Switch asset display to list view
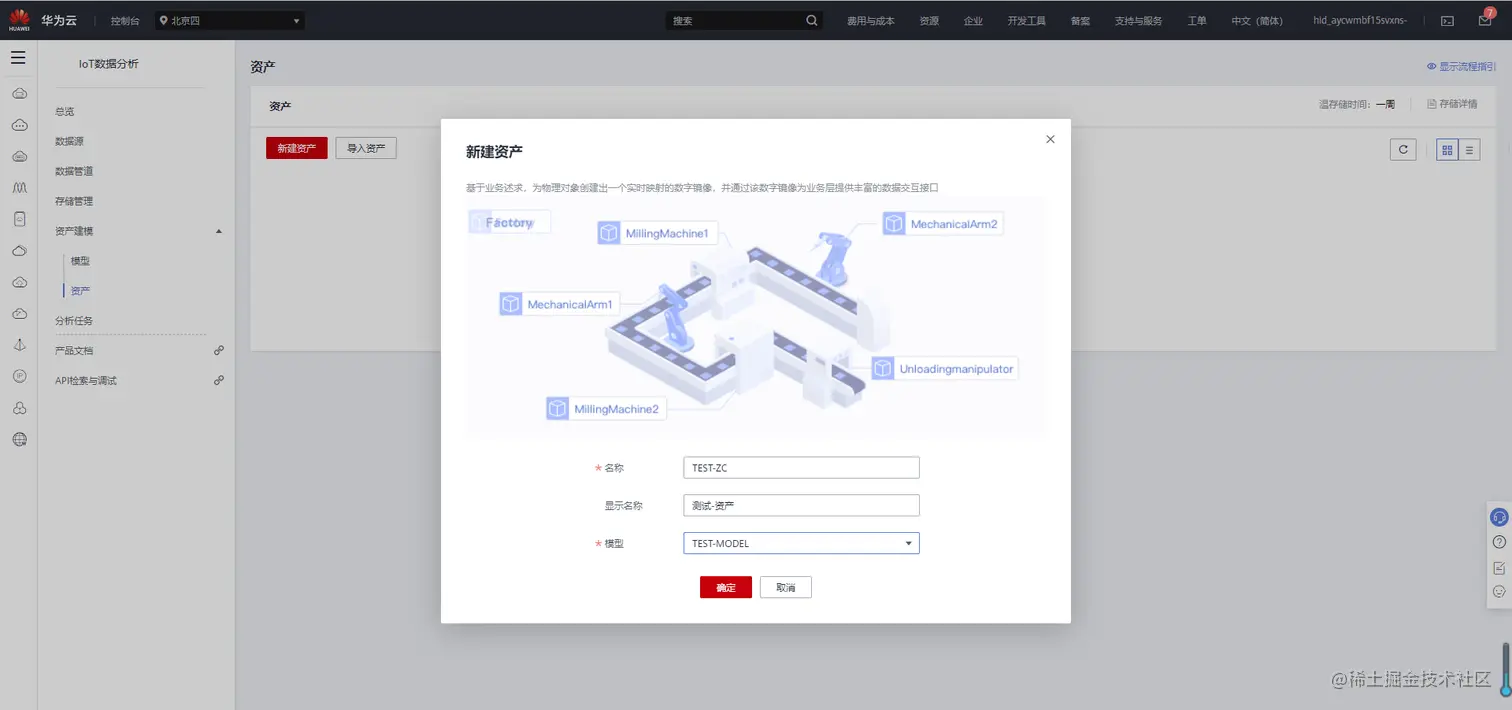 tap(1470, 149)
